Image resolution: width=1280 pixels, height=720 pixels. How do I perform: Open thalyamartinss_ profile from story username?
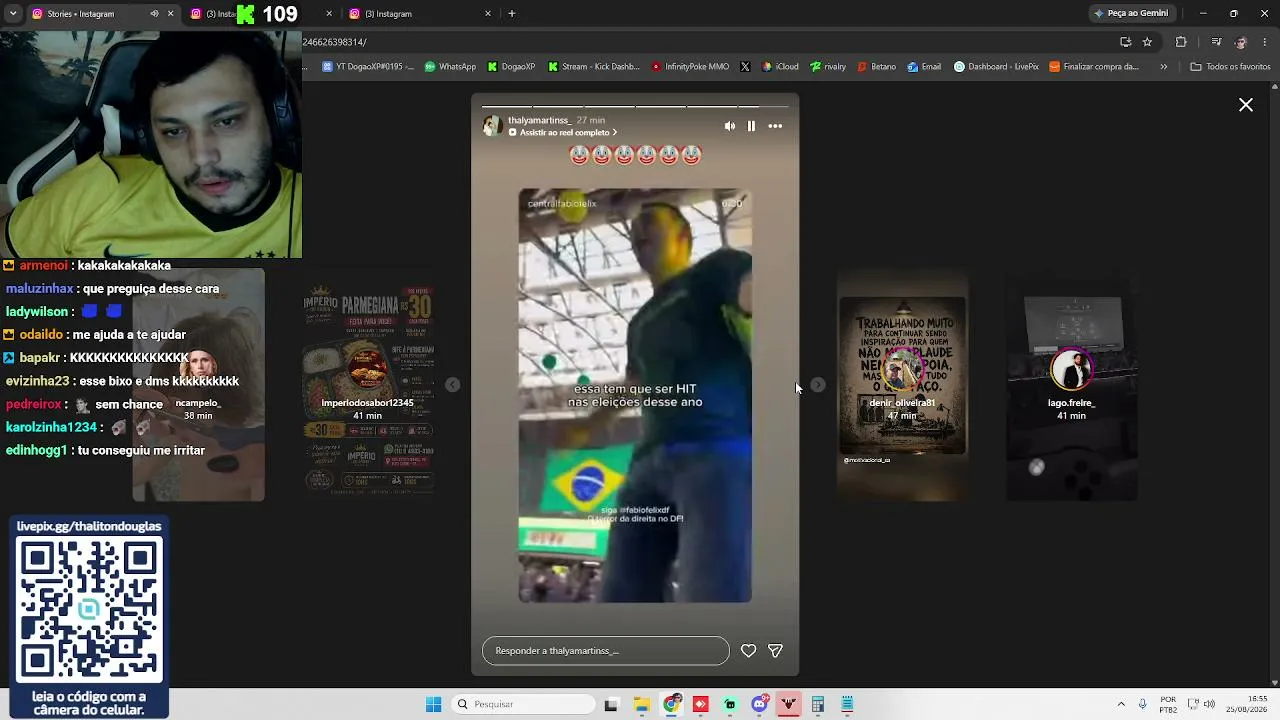click(x=539, y=120)
